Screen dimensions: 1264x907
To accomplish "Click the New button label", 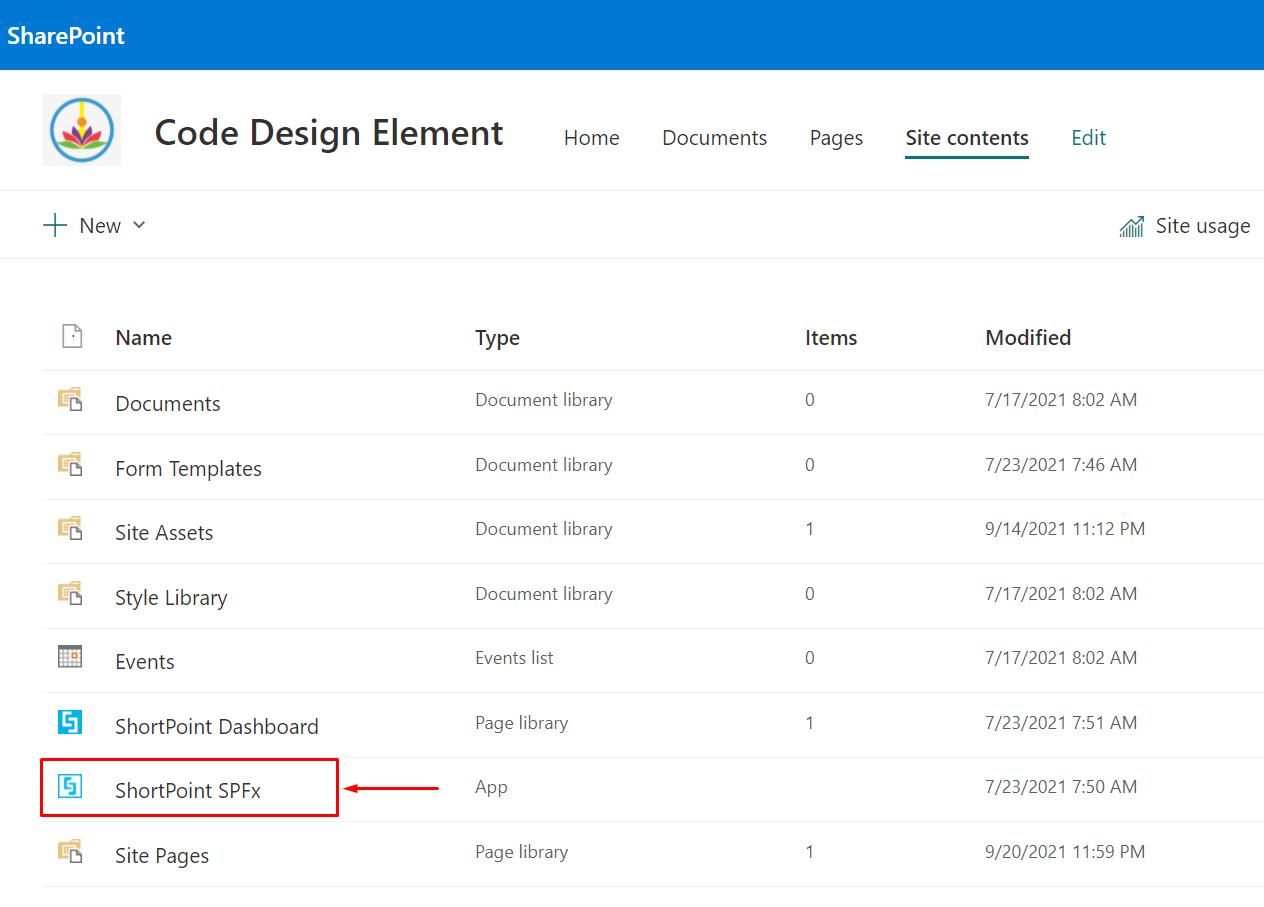I will coord(100,226).
